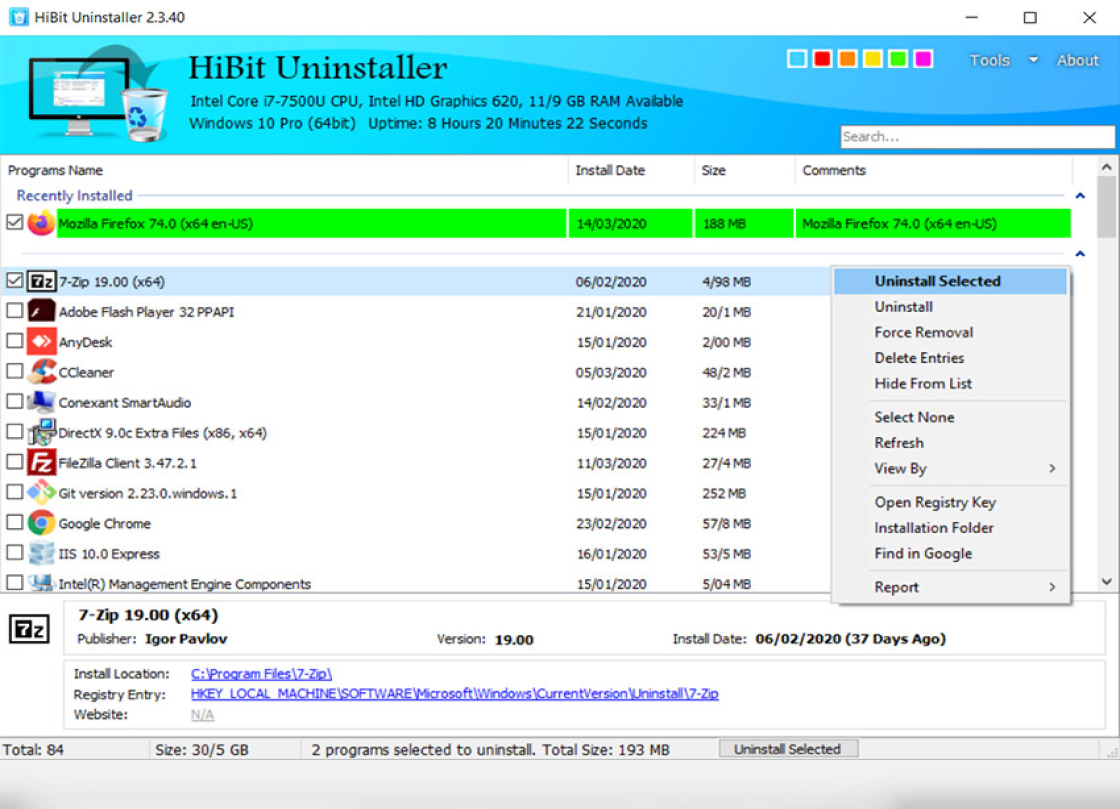The width and height of the screenshot is (1120, 809).
Task: Uncheck the 7-Zip 19.00 checkbox
Action: click(x=14, y=280)
